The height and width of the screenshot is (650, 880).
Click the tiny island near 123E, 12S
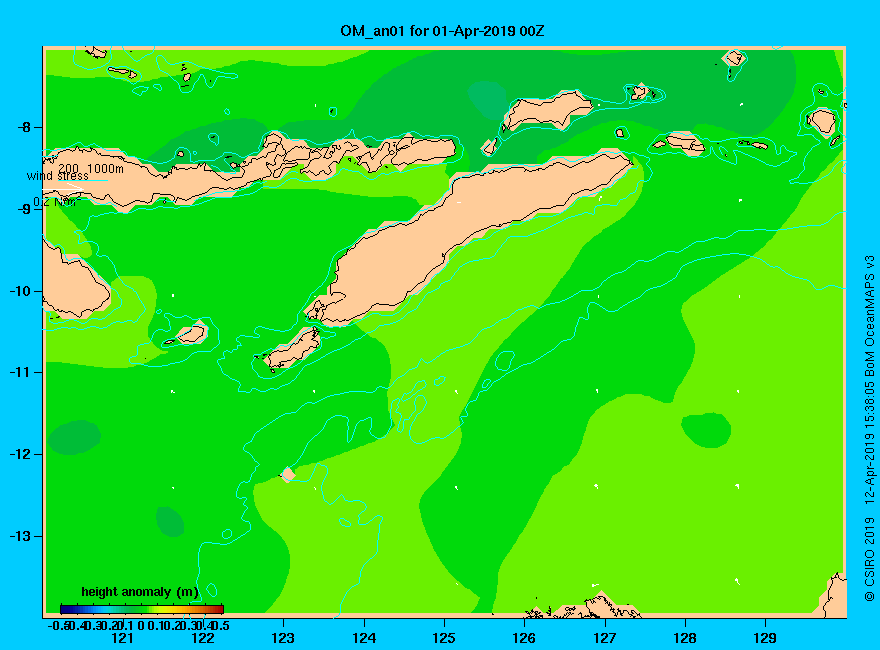coord(288,474)
